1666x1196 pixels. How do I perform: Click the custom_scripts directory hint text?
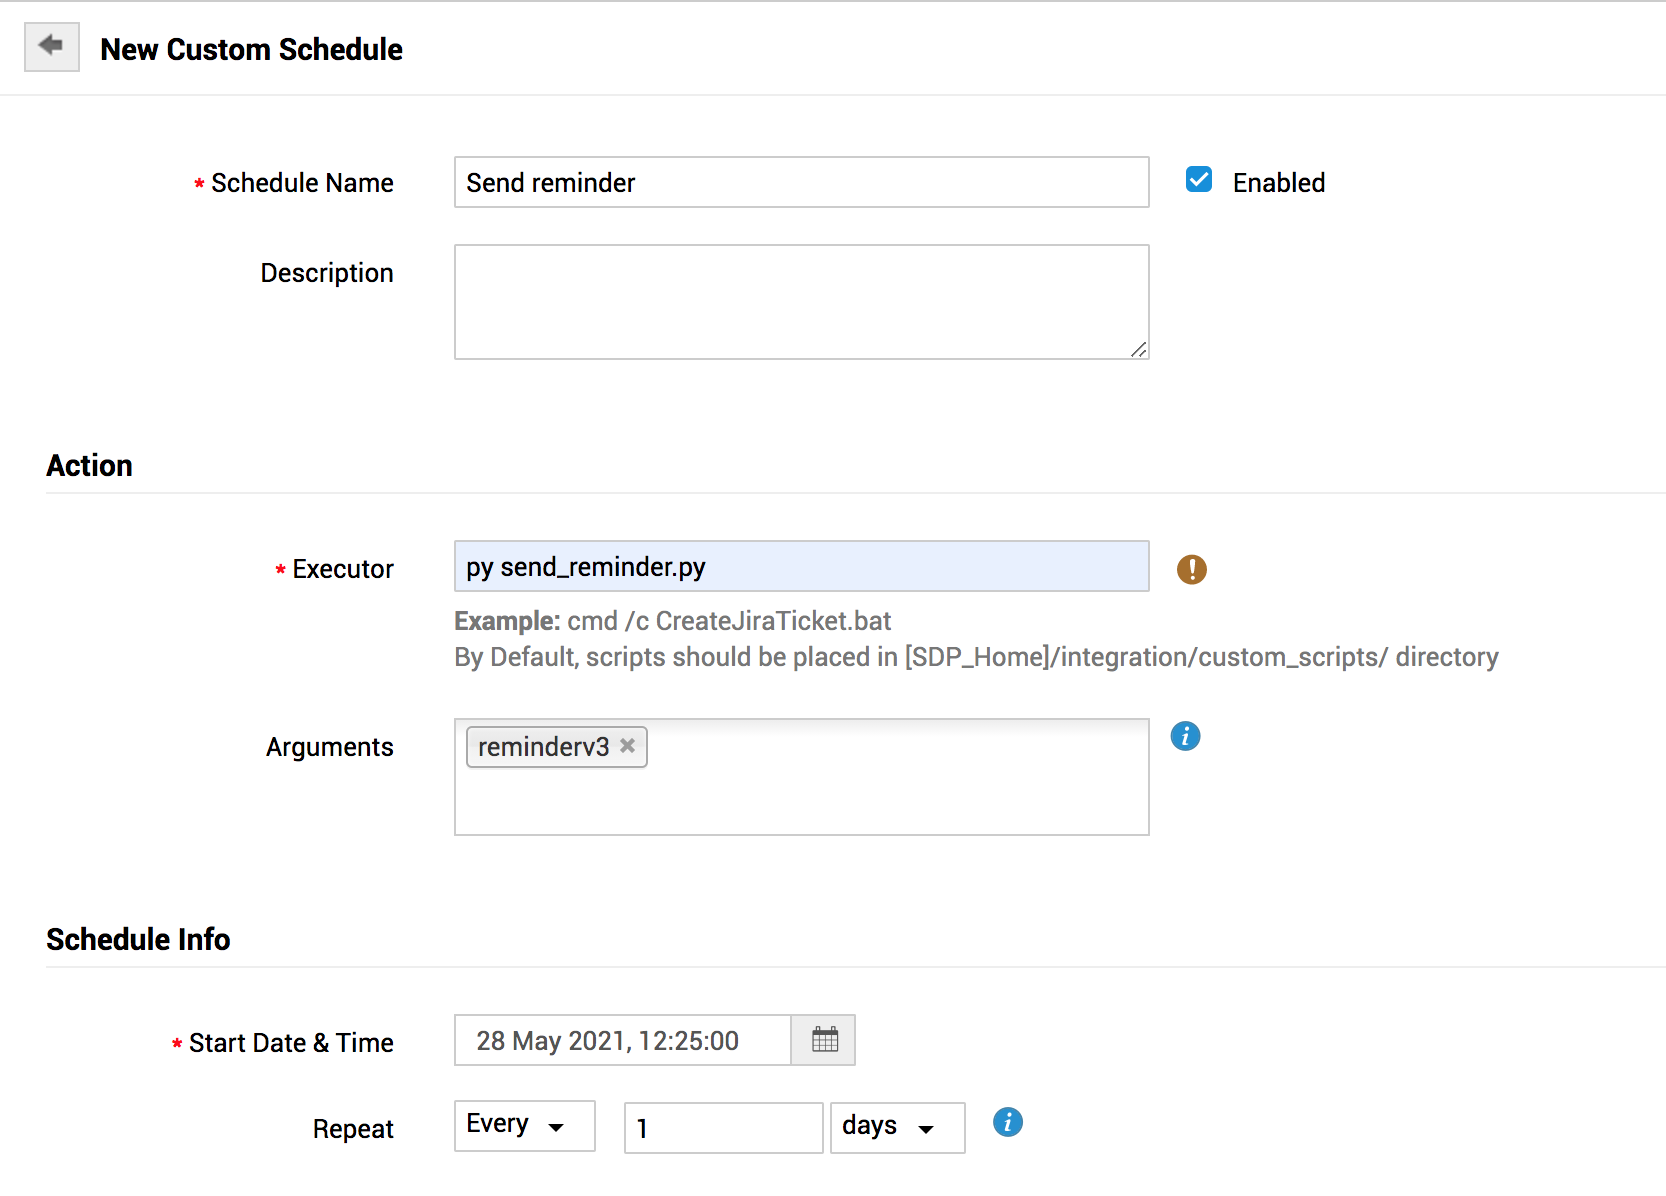[976, 657]
